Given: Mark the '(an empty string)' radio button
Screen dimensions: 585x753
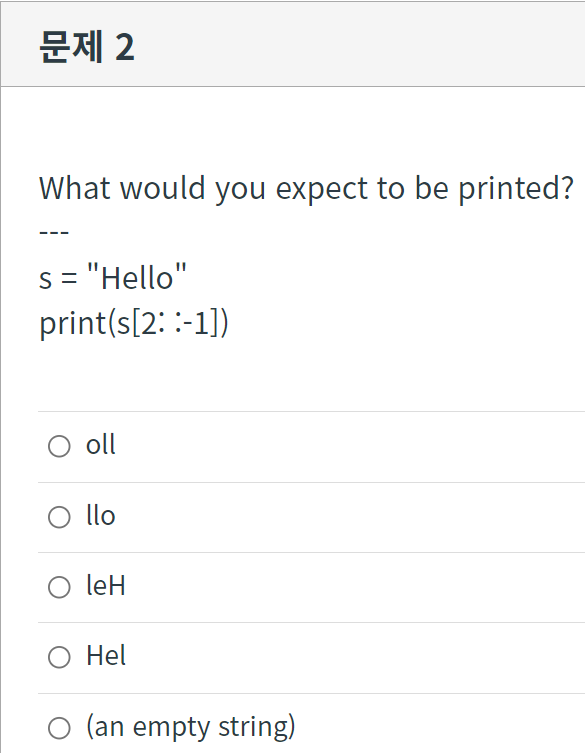Looking at the screenshot, I should (x=59, y=728).
